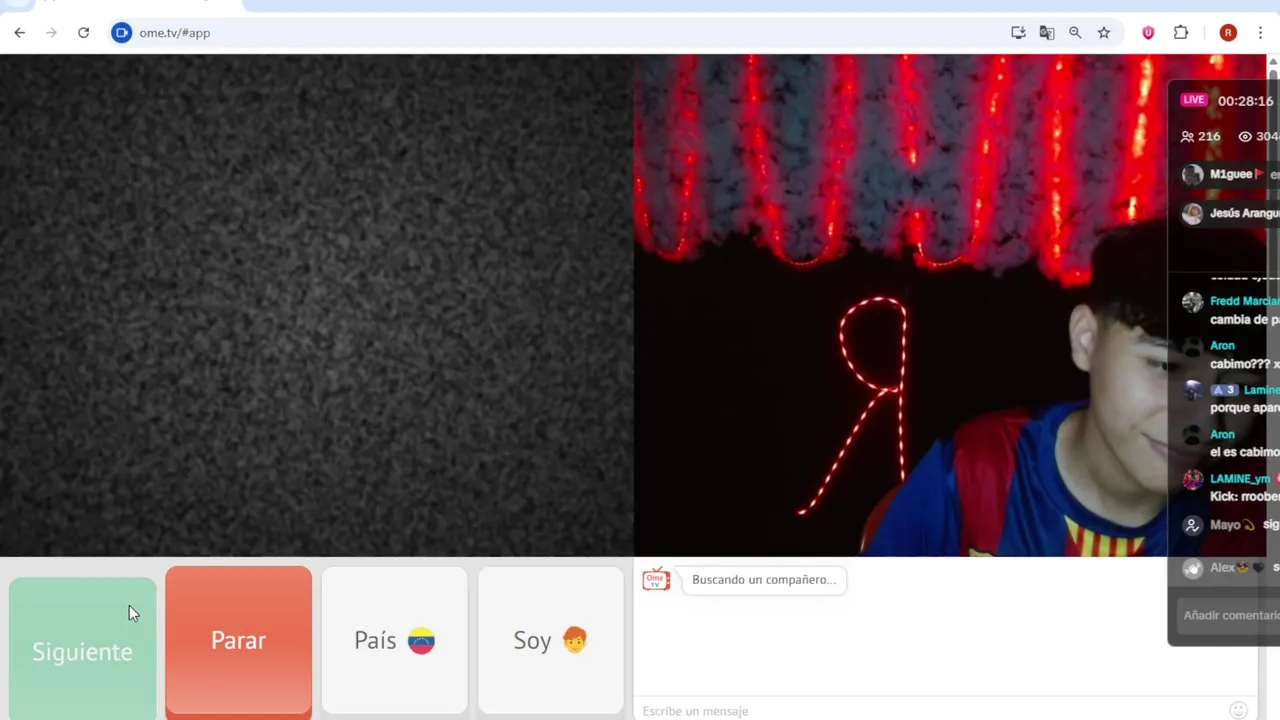Bookmark this page with the star icon
1280x720 pixels.
point(1104,33)
